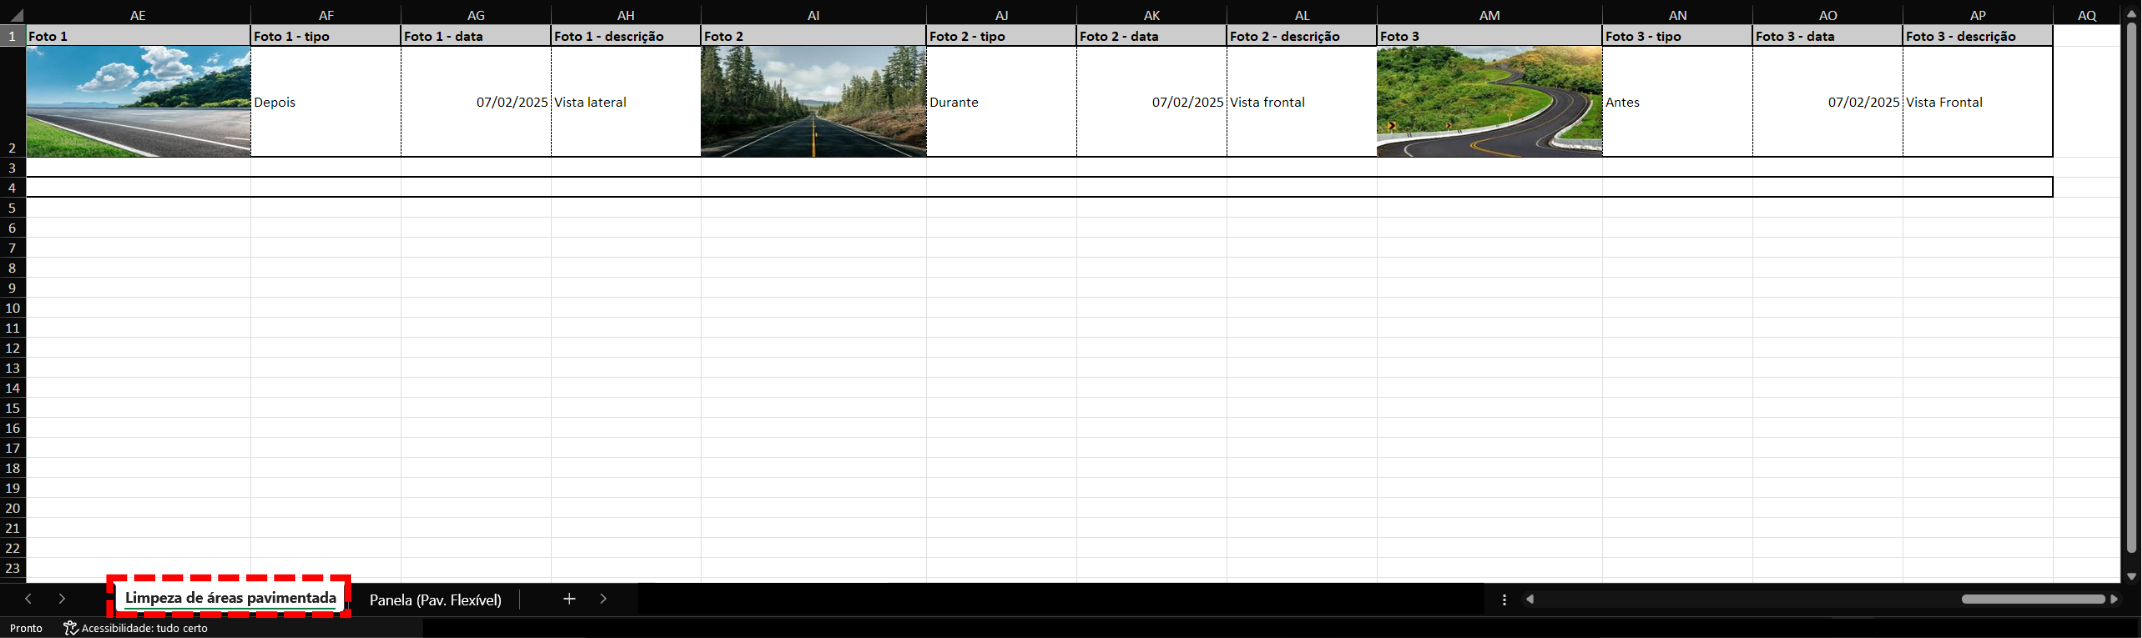This screenshot has height=638, width=2142.
Task: Open the accessibility checker status icon
Action: coord(71,628)
